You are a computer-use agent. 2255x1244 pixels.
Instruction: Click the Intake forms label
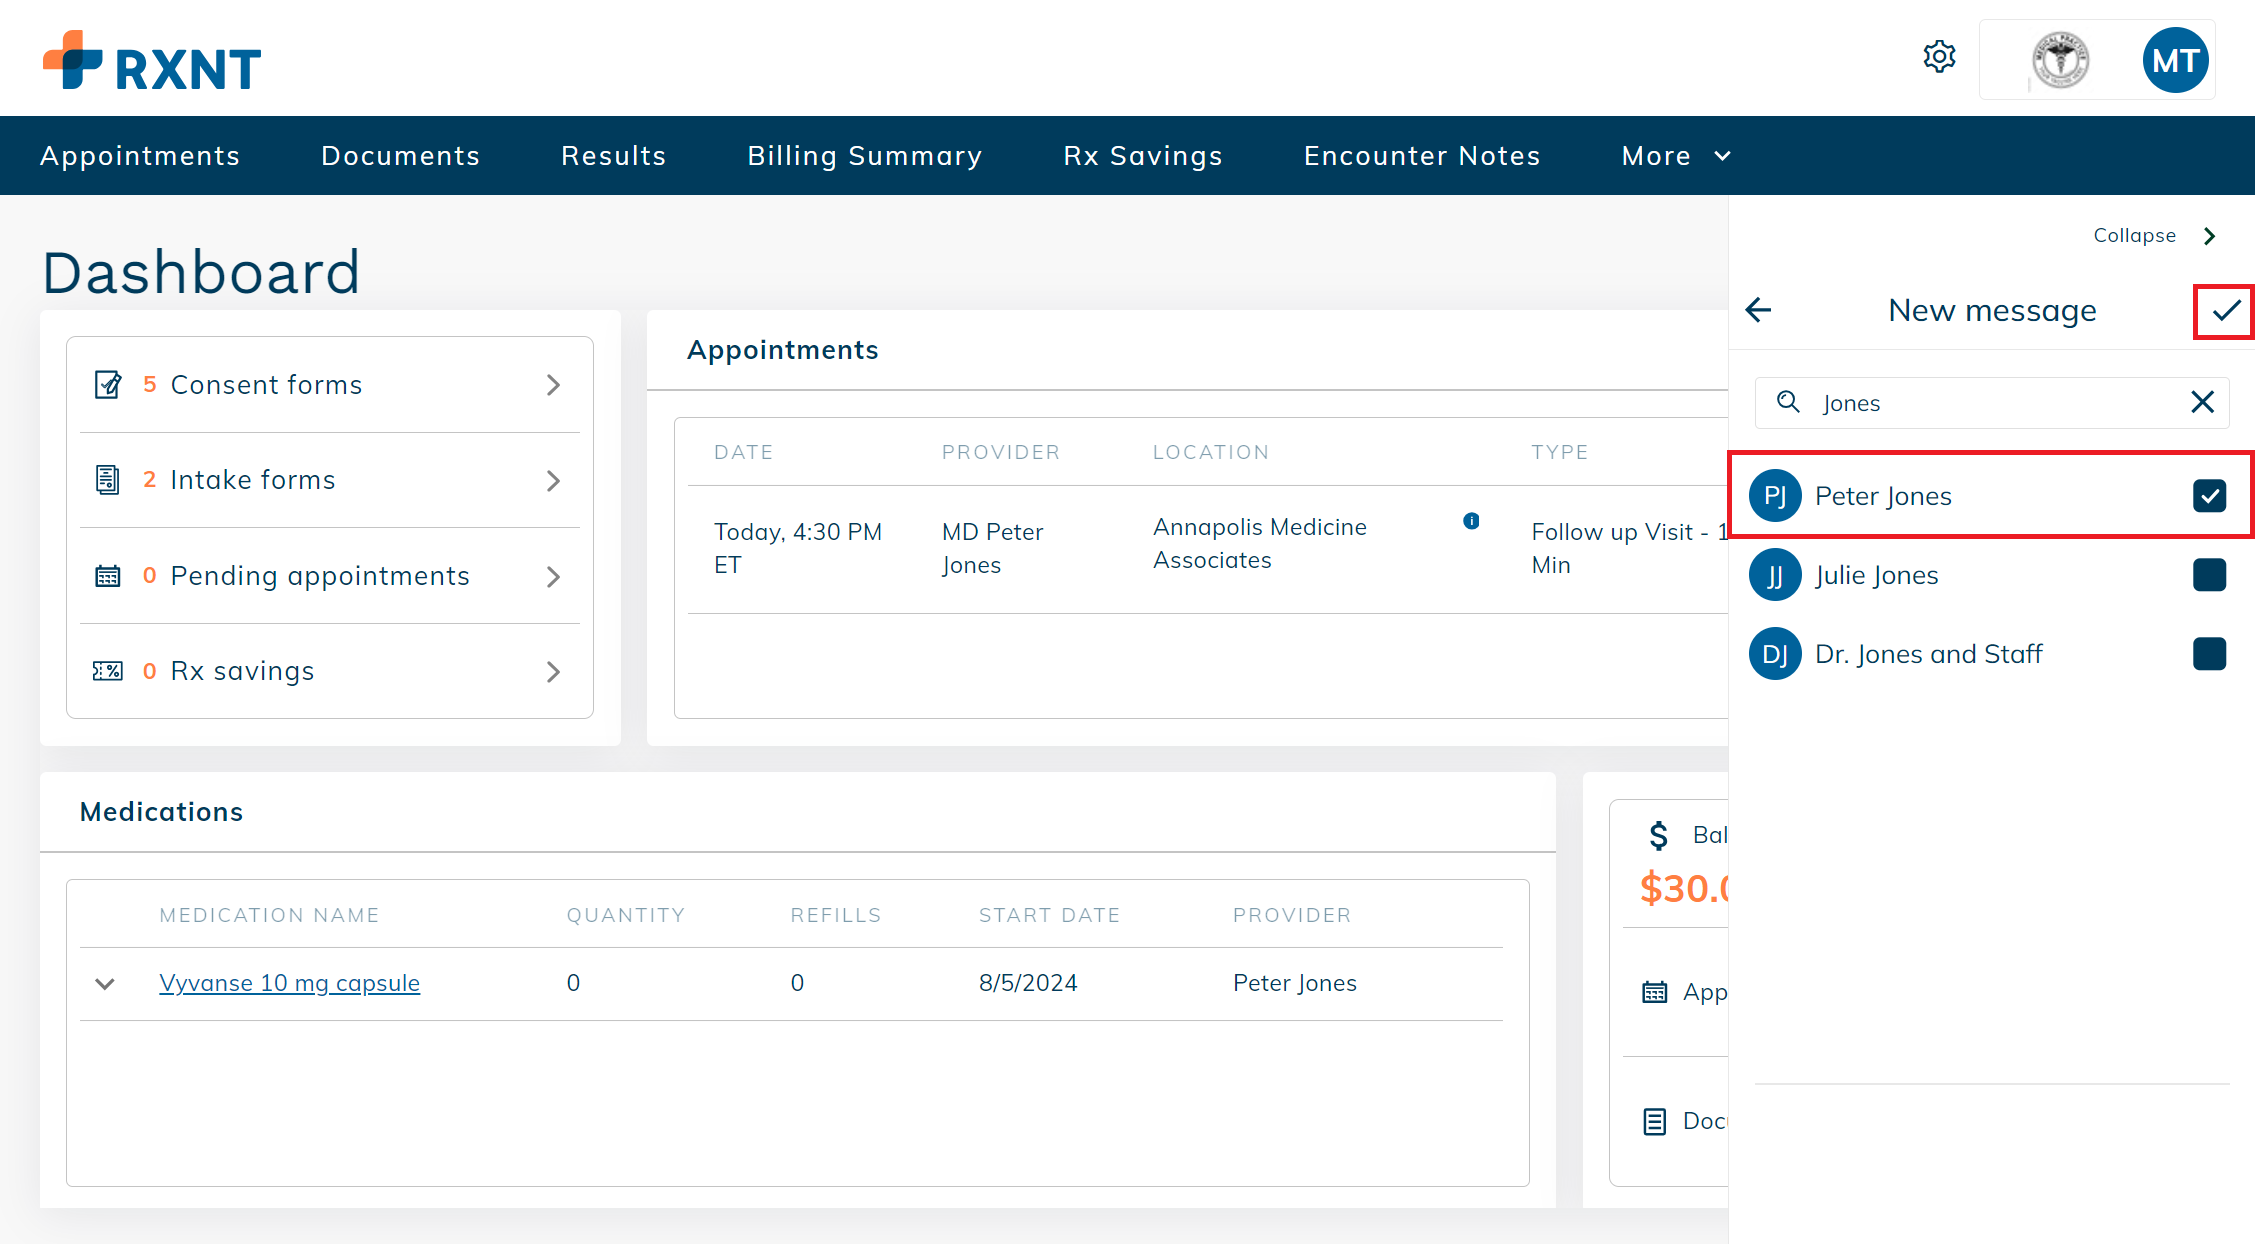tap(253, 480)
